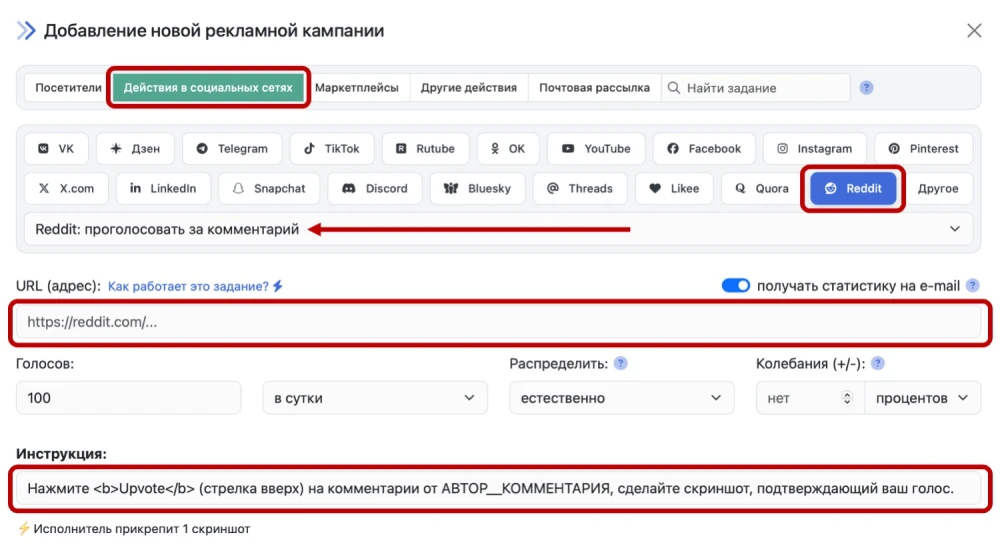Screen dimensions: 1000x545
Task: Pick the Discord platform button
Action: (x=375, y=188)
